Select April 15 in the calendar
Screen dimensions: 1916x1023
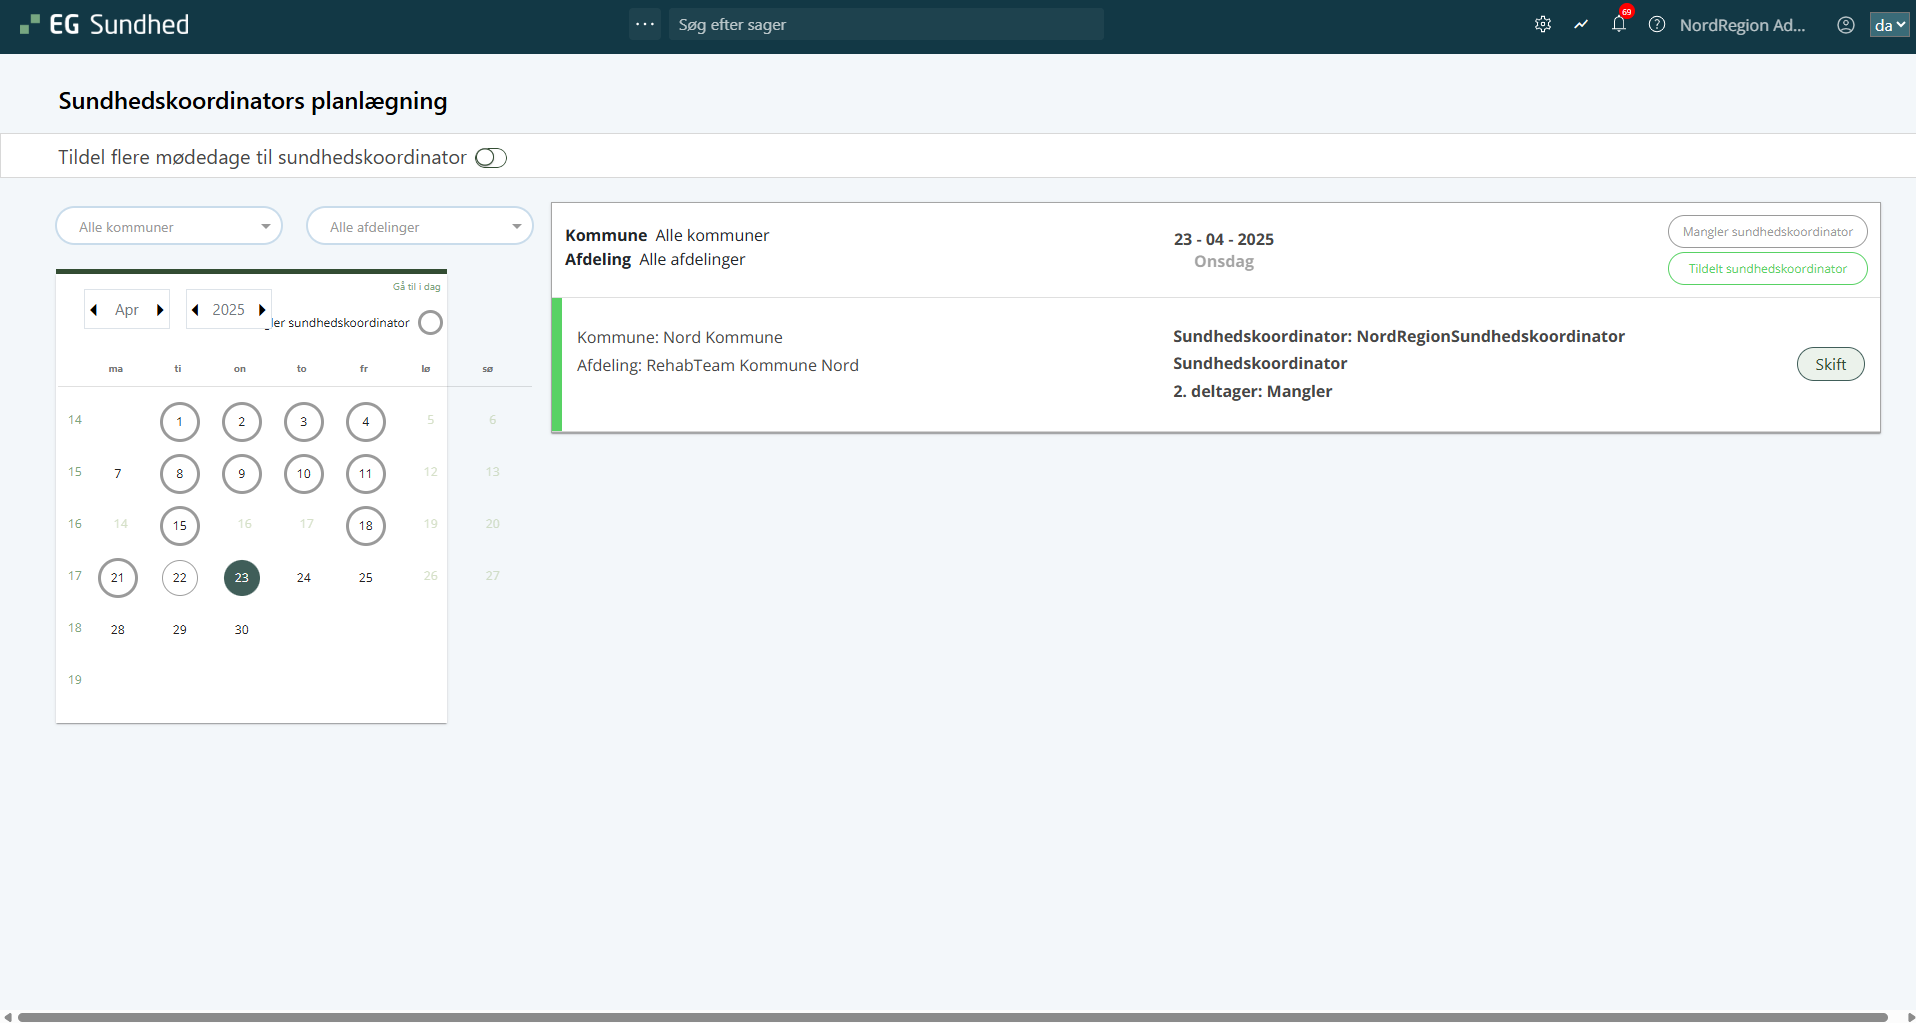(x=180, y=526)
